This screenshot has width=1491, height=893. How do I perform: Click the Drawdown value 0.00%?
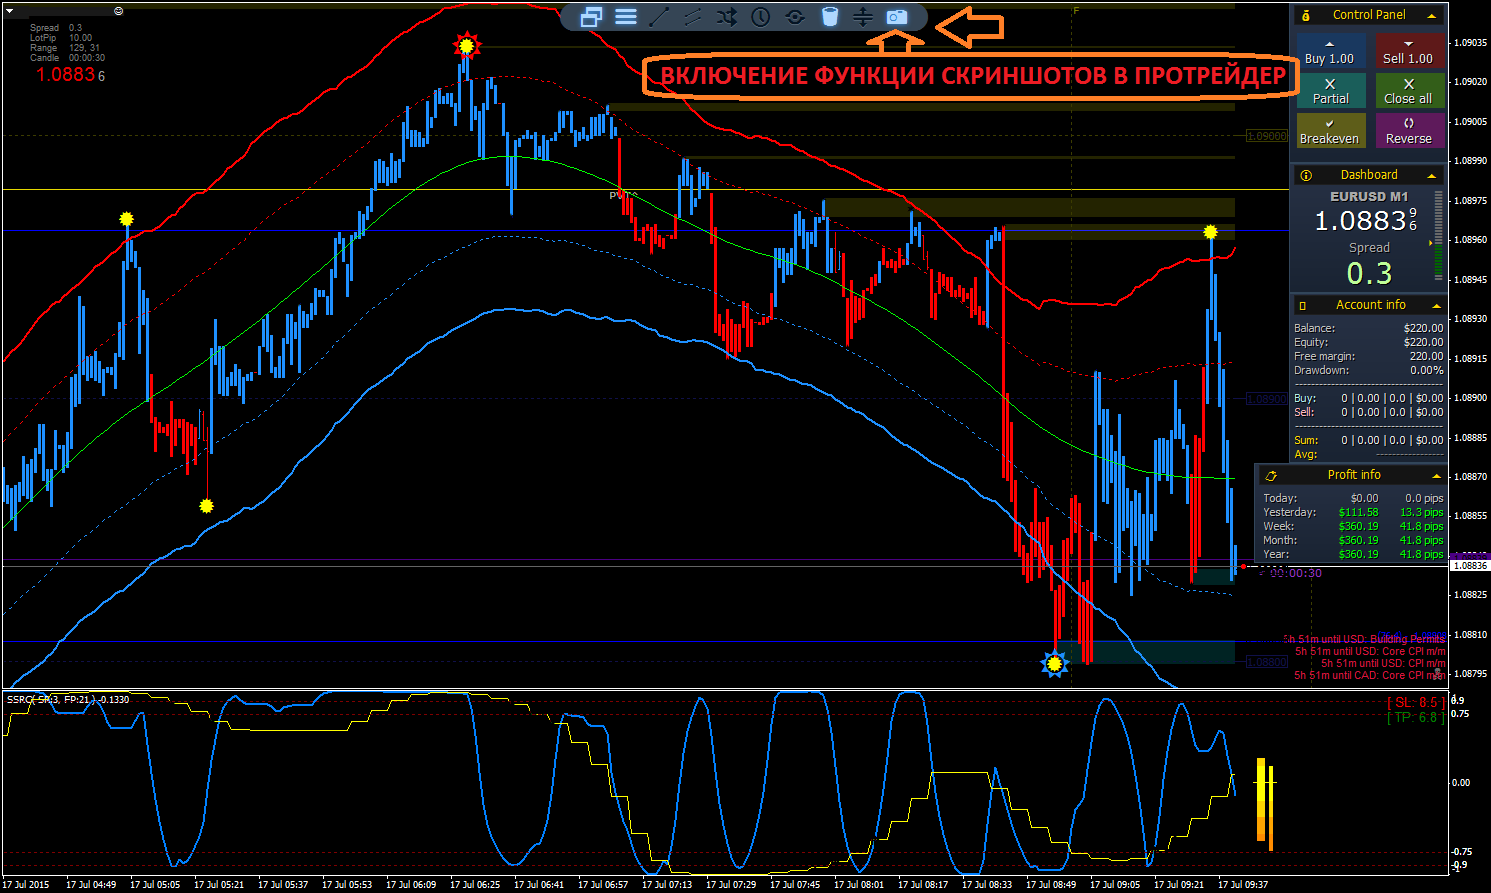click(1426, 370)
